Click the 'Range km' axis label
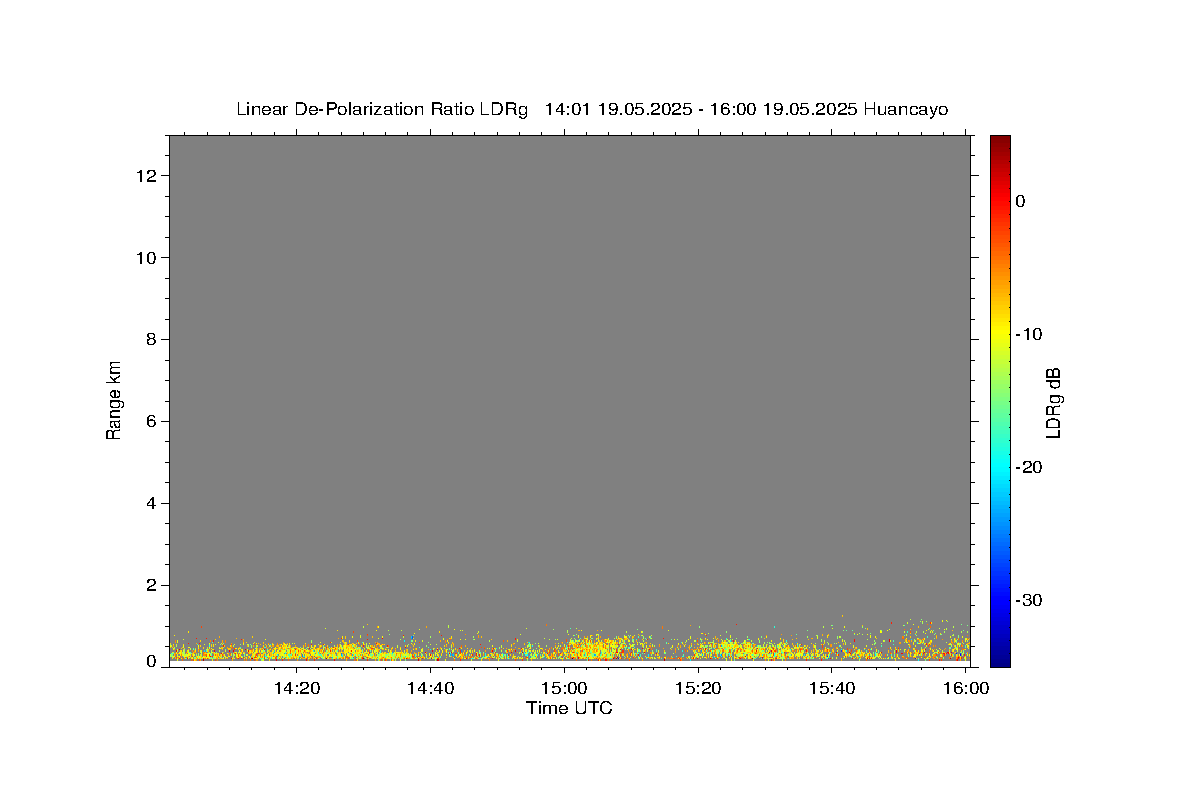 (x=114, y=400)
